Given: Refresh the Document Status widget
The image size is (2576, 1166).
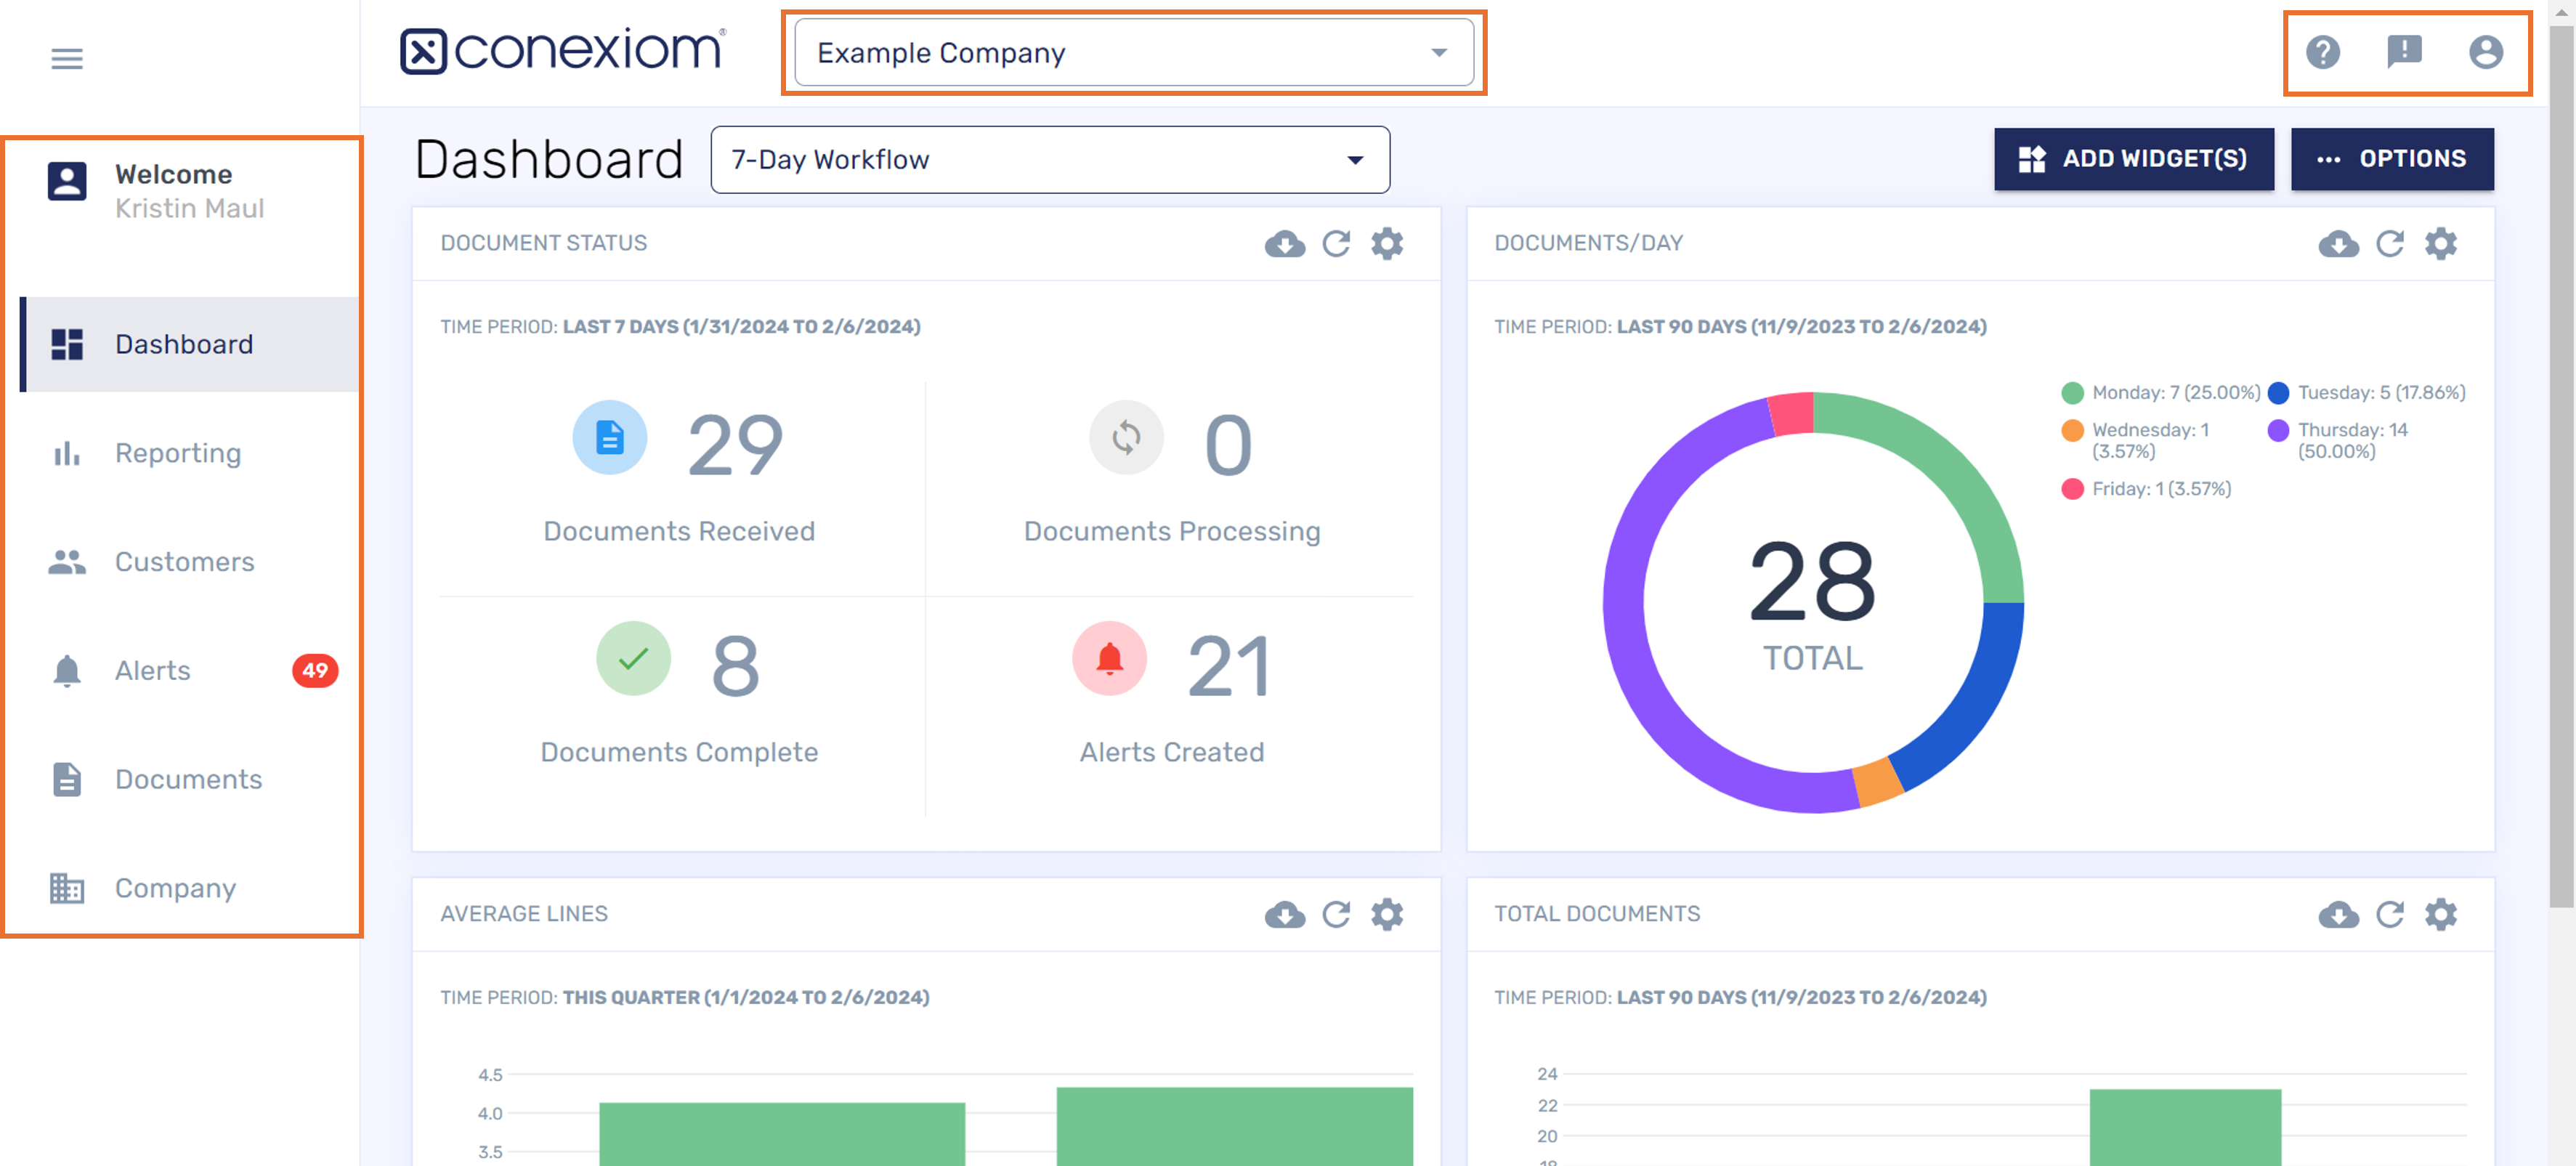Looking at the screenshot, I should [x=1336, y=244].
